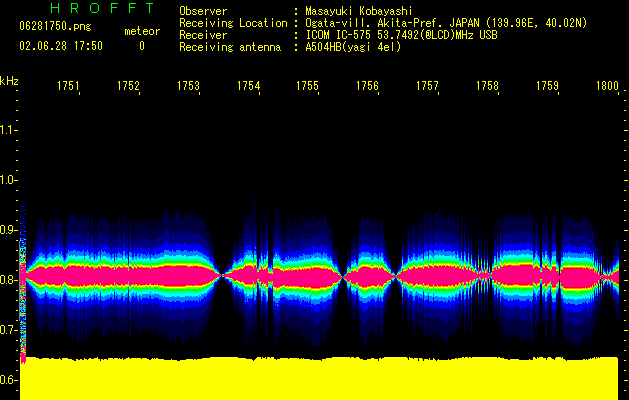629x400 pixels.
Task: Click the 1759 time axis marker
Action: [x=547, y=86]
